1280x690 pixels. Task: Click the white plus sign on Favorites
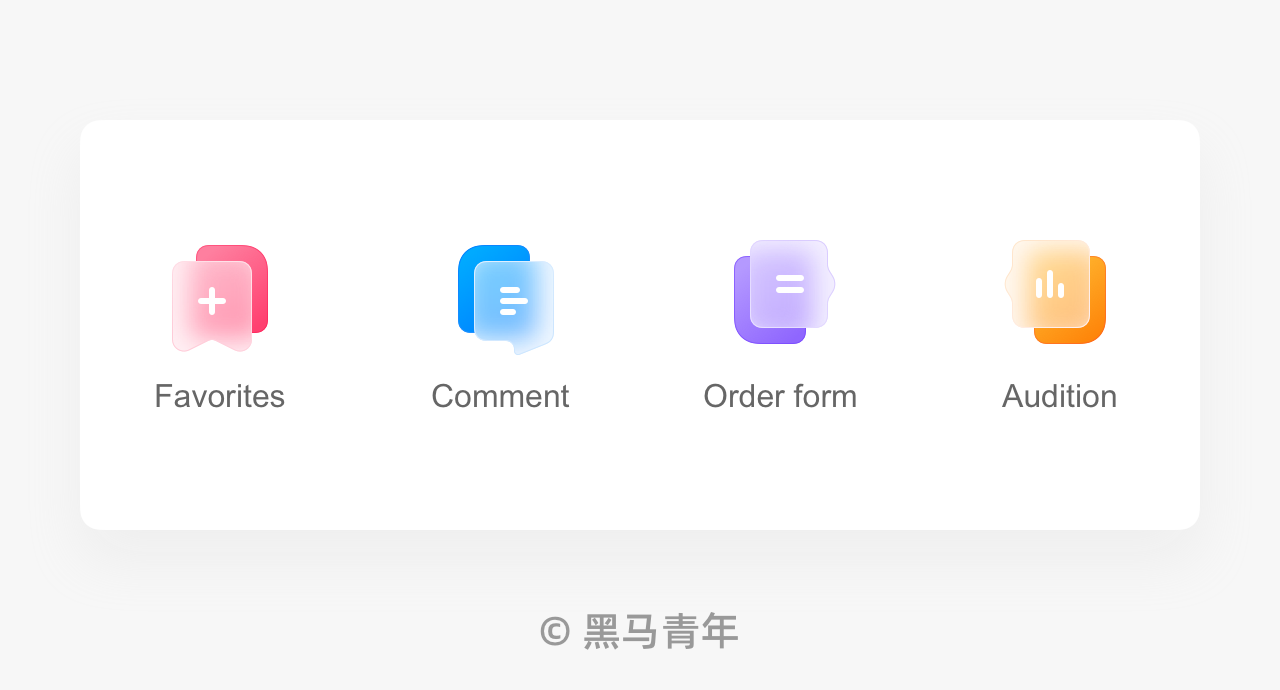(x=212, y=301)
